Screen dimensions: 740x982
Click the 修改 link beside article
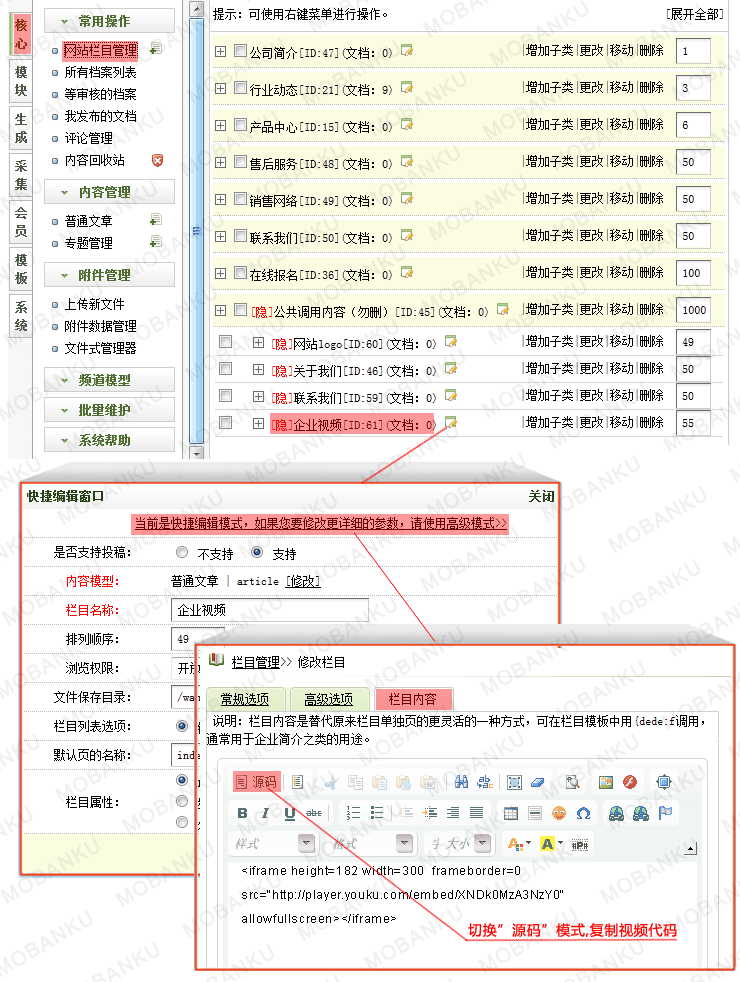tap(303, 581)
